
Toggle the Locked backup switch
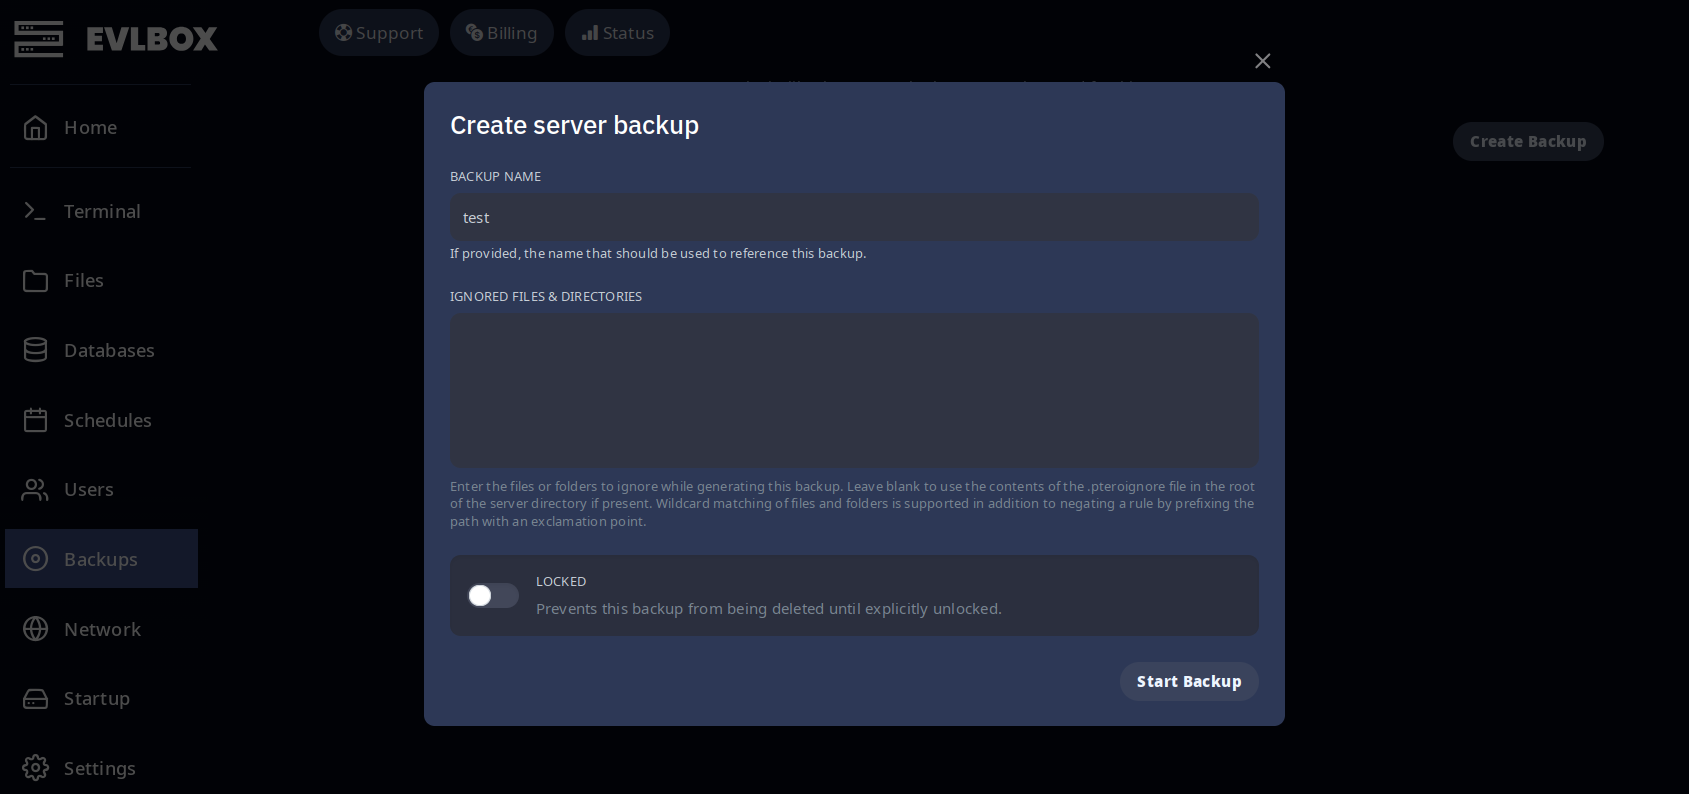point(493,596)
